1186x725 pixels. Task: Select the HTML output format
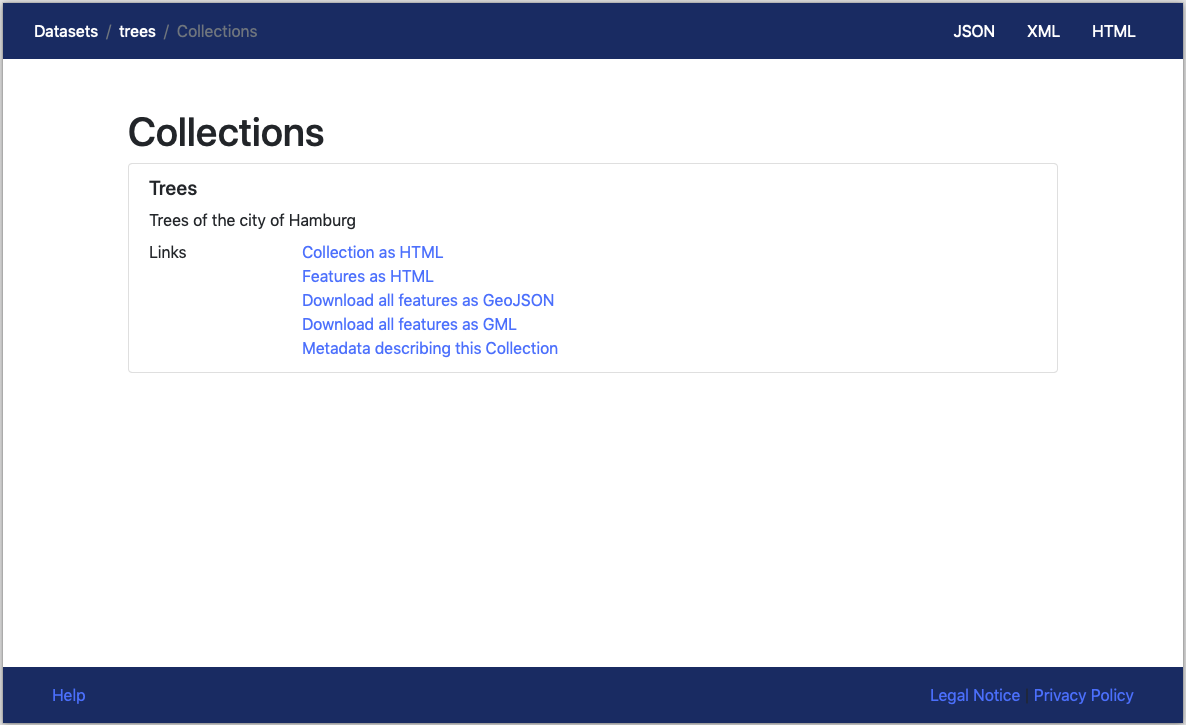pyautogui.click(x=1113, y=31)
